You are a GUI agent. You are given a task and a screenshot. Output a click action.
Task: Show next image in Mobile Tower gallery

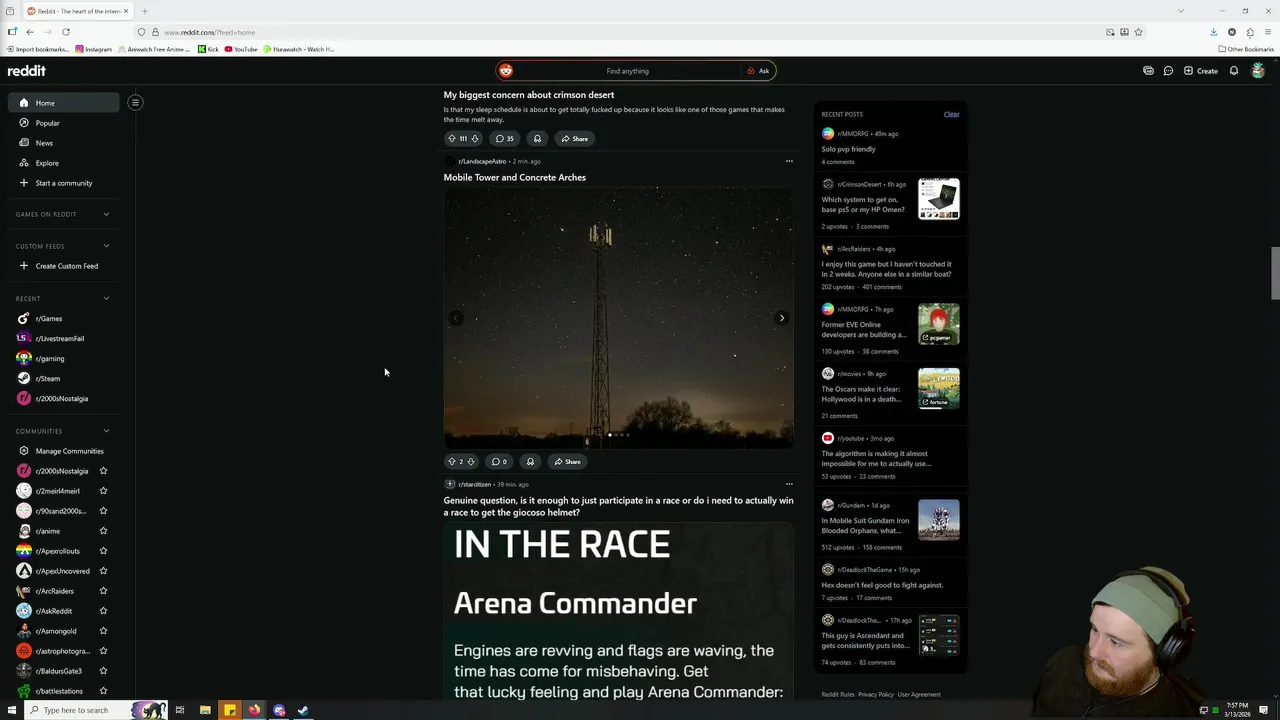coord(782,318)
